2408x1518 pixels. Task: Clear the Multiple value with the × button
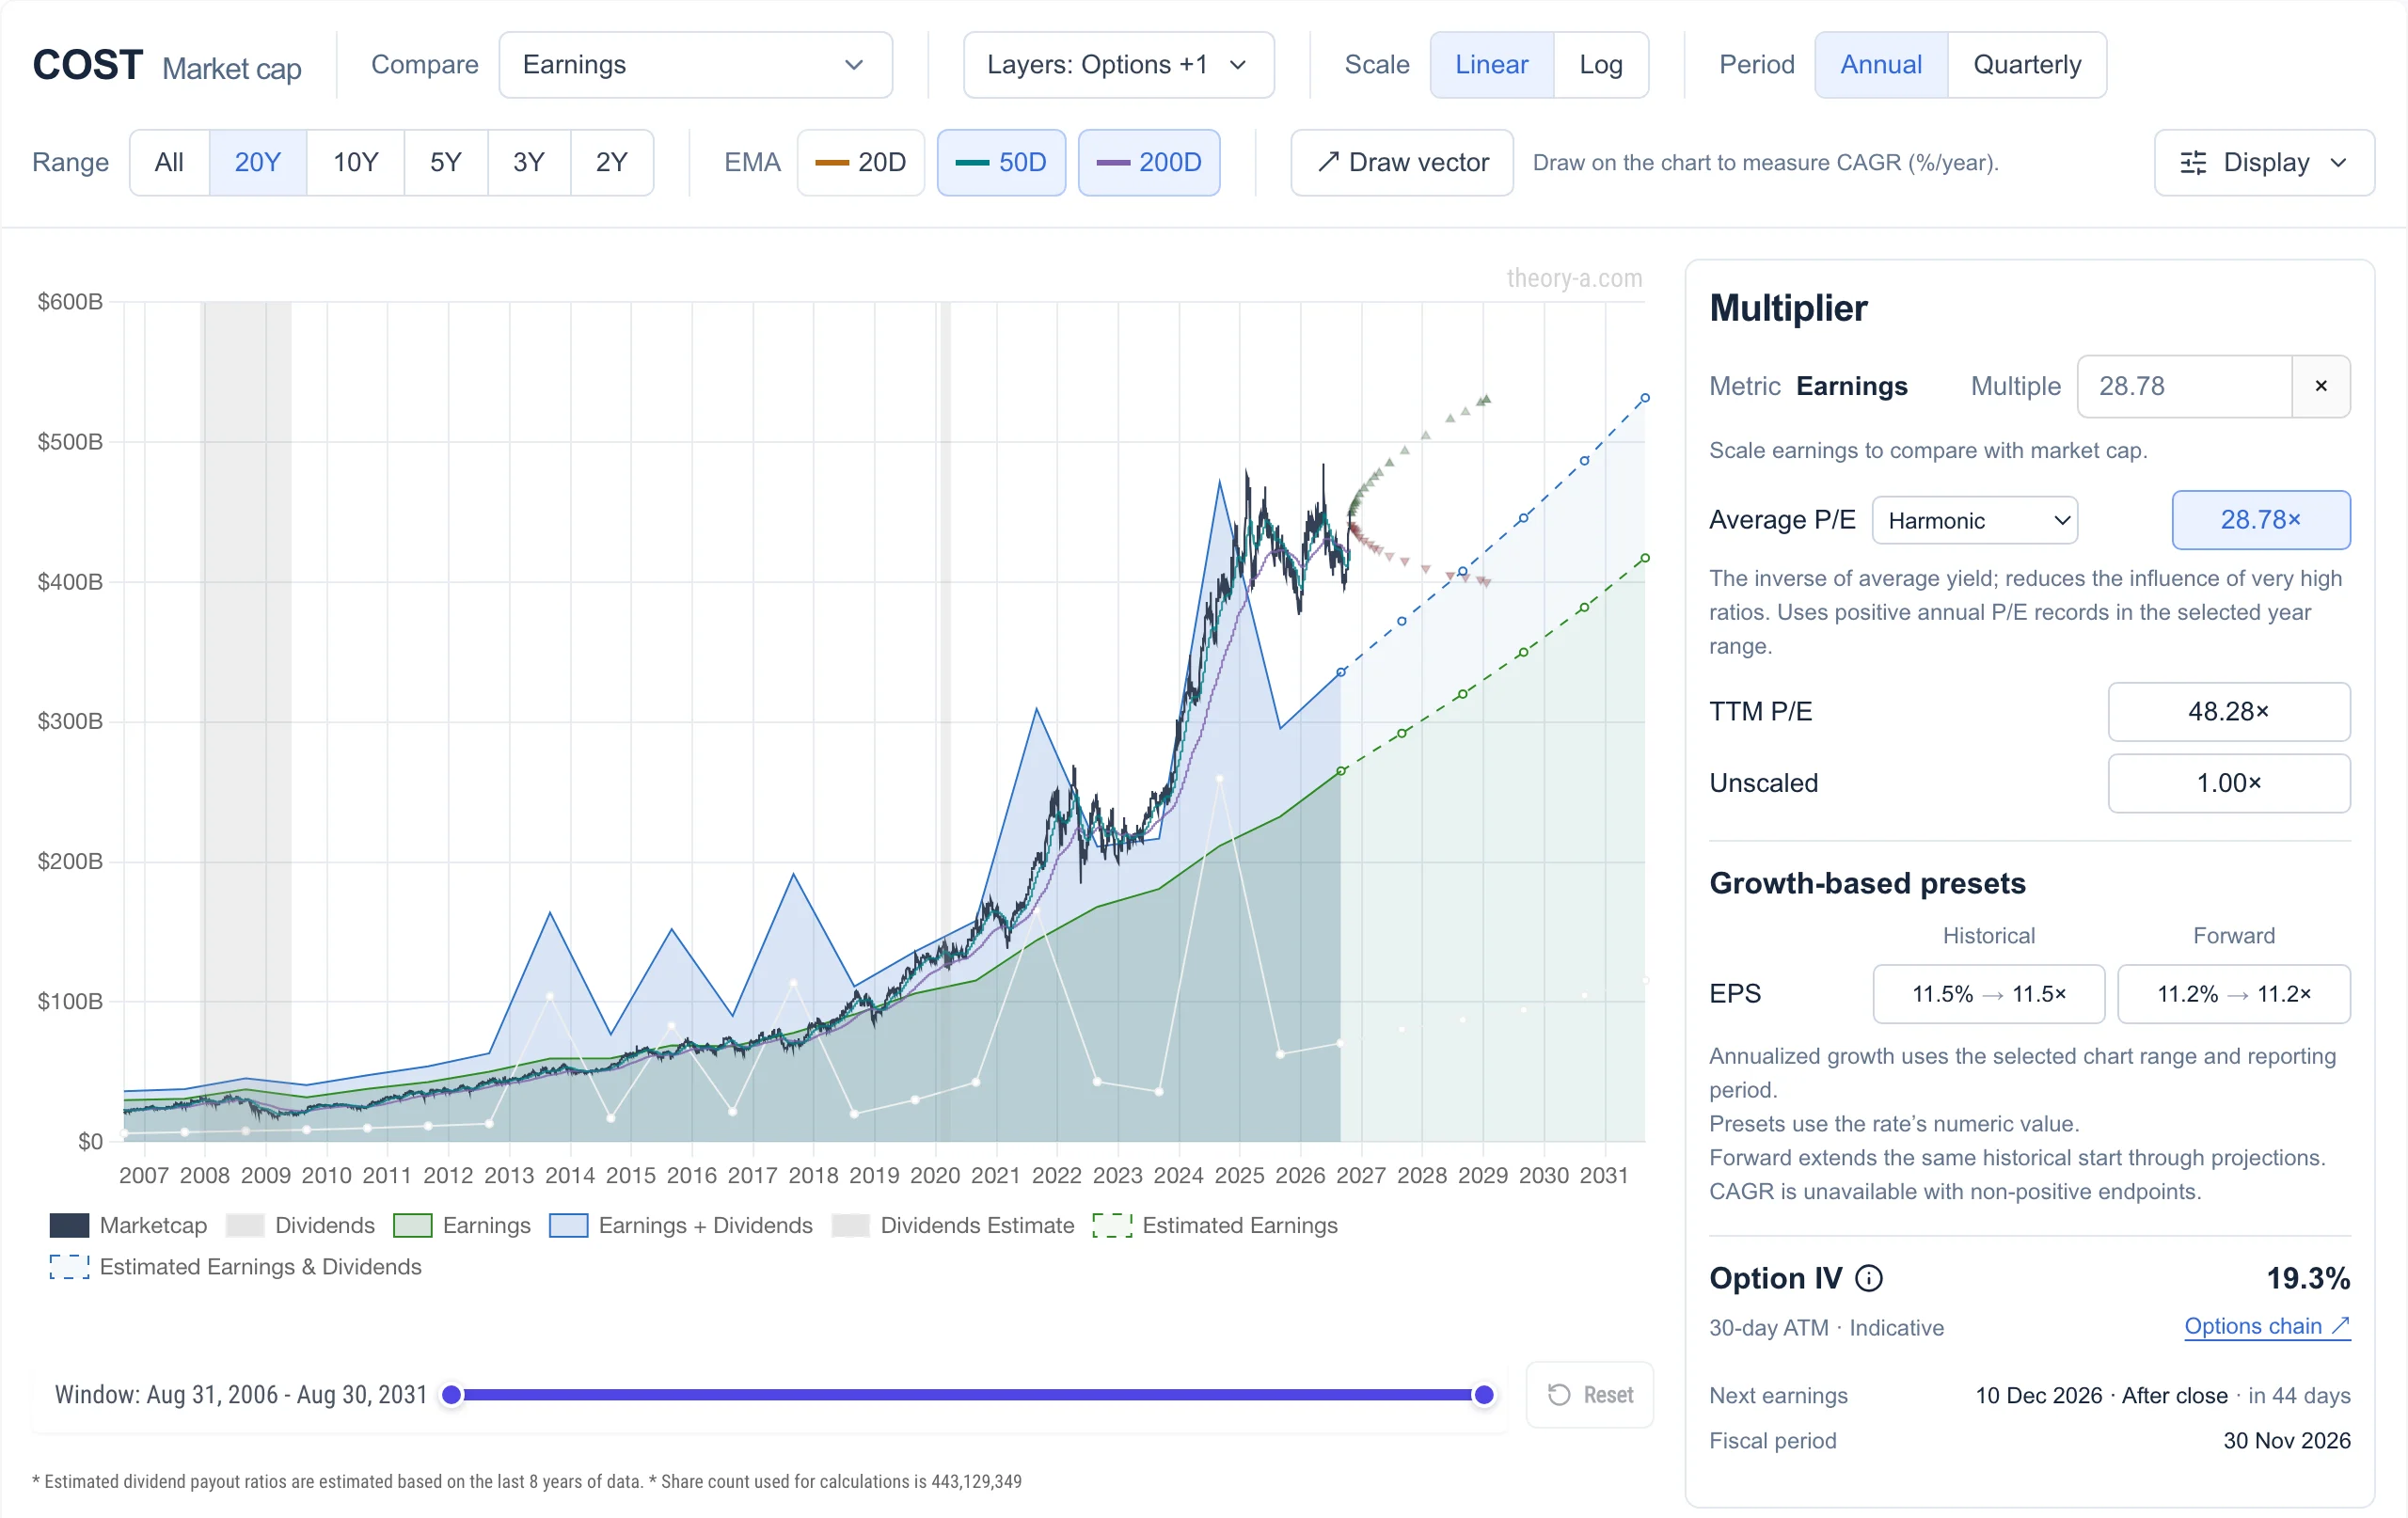[2320, 386]
